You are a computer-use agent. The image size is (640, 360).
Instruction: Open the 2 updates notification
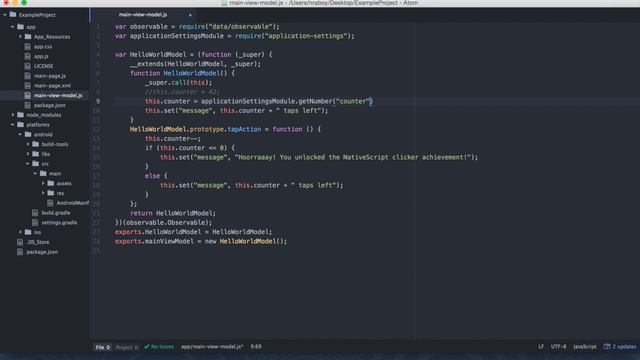click(620, 347)
